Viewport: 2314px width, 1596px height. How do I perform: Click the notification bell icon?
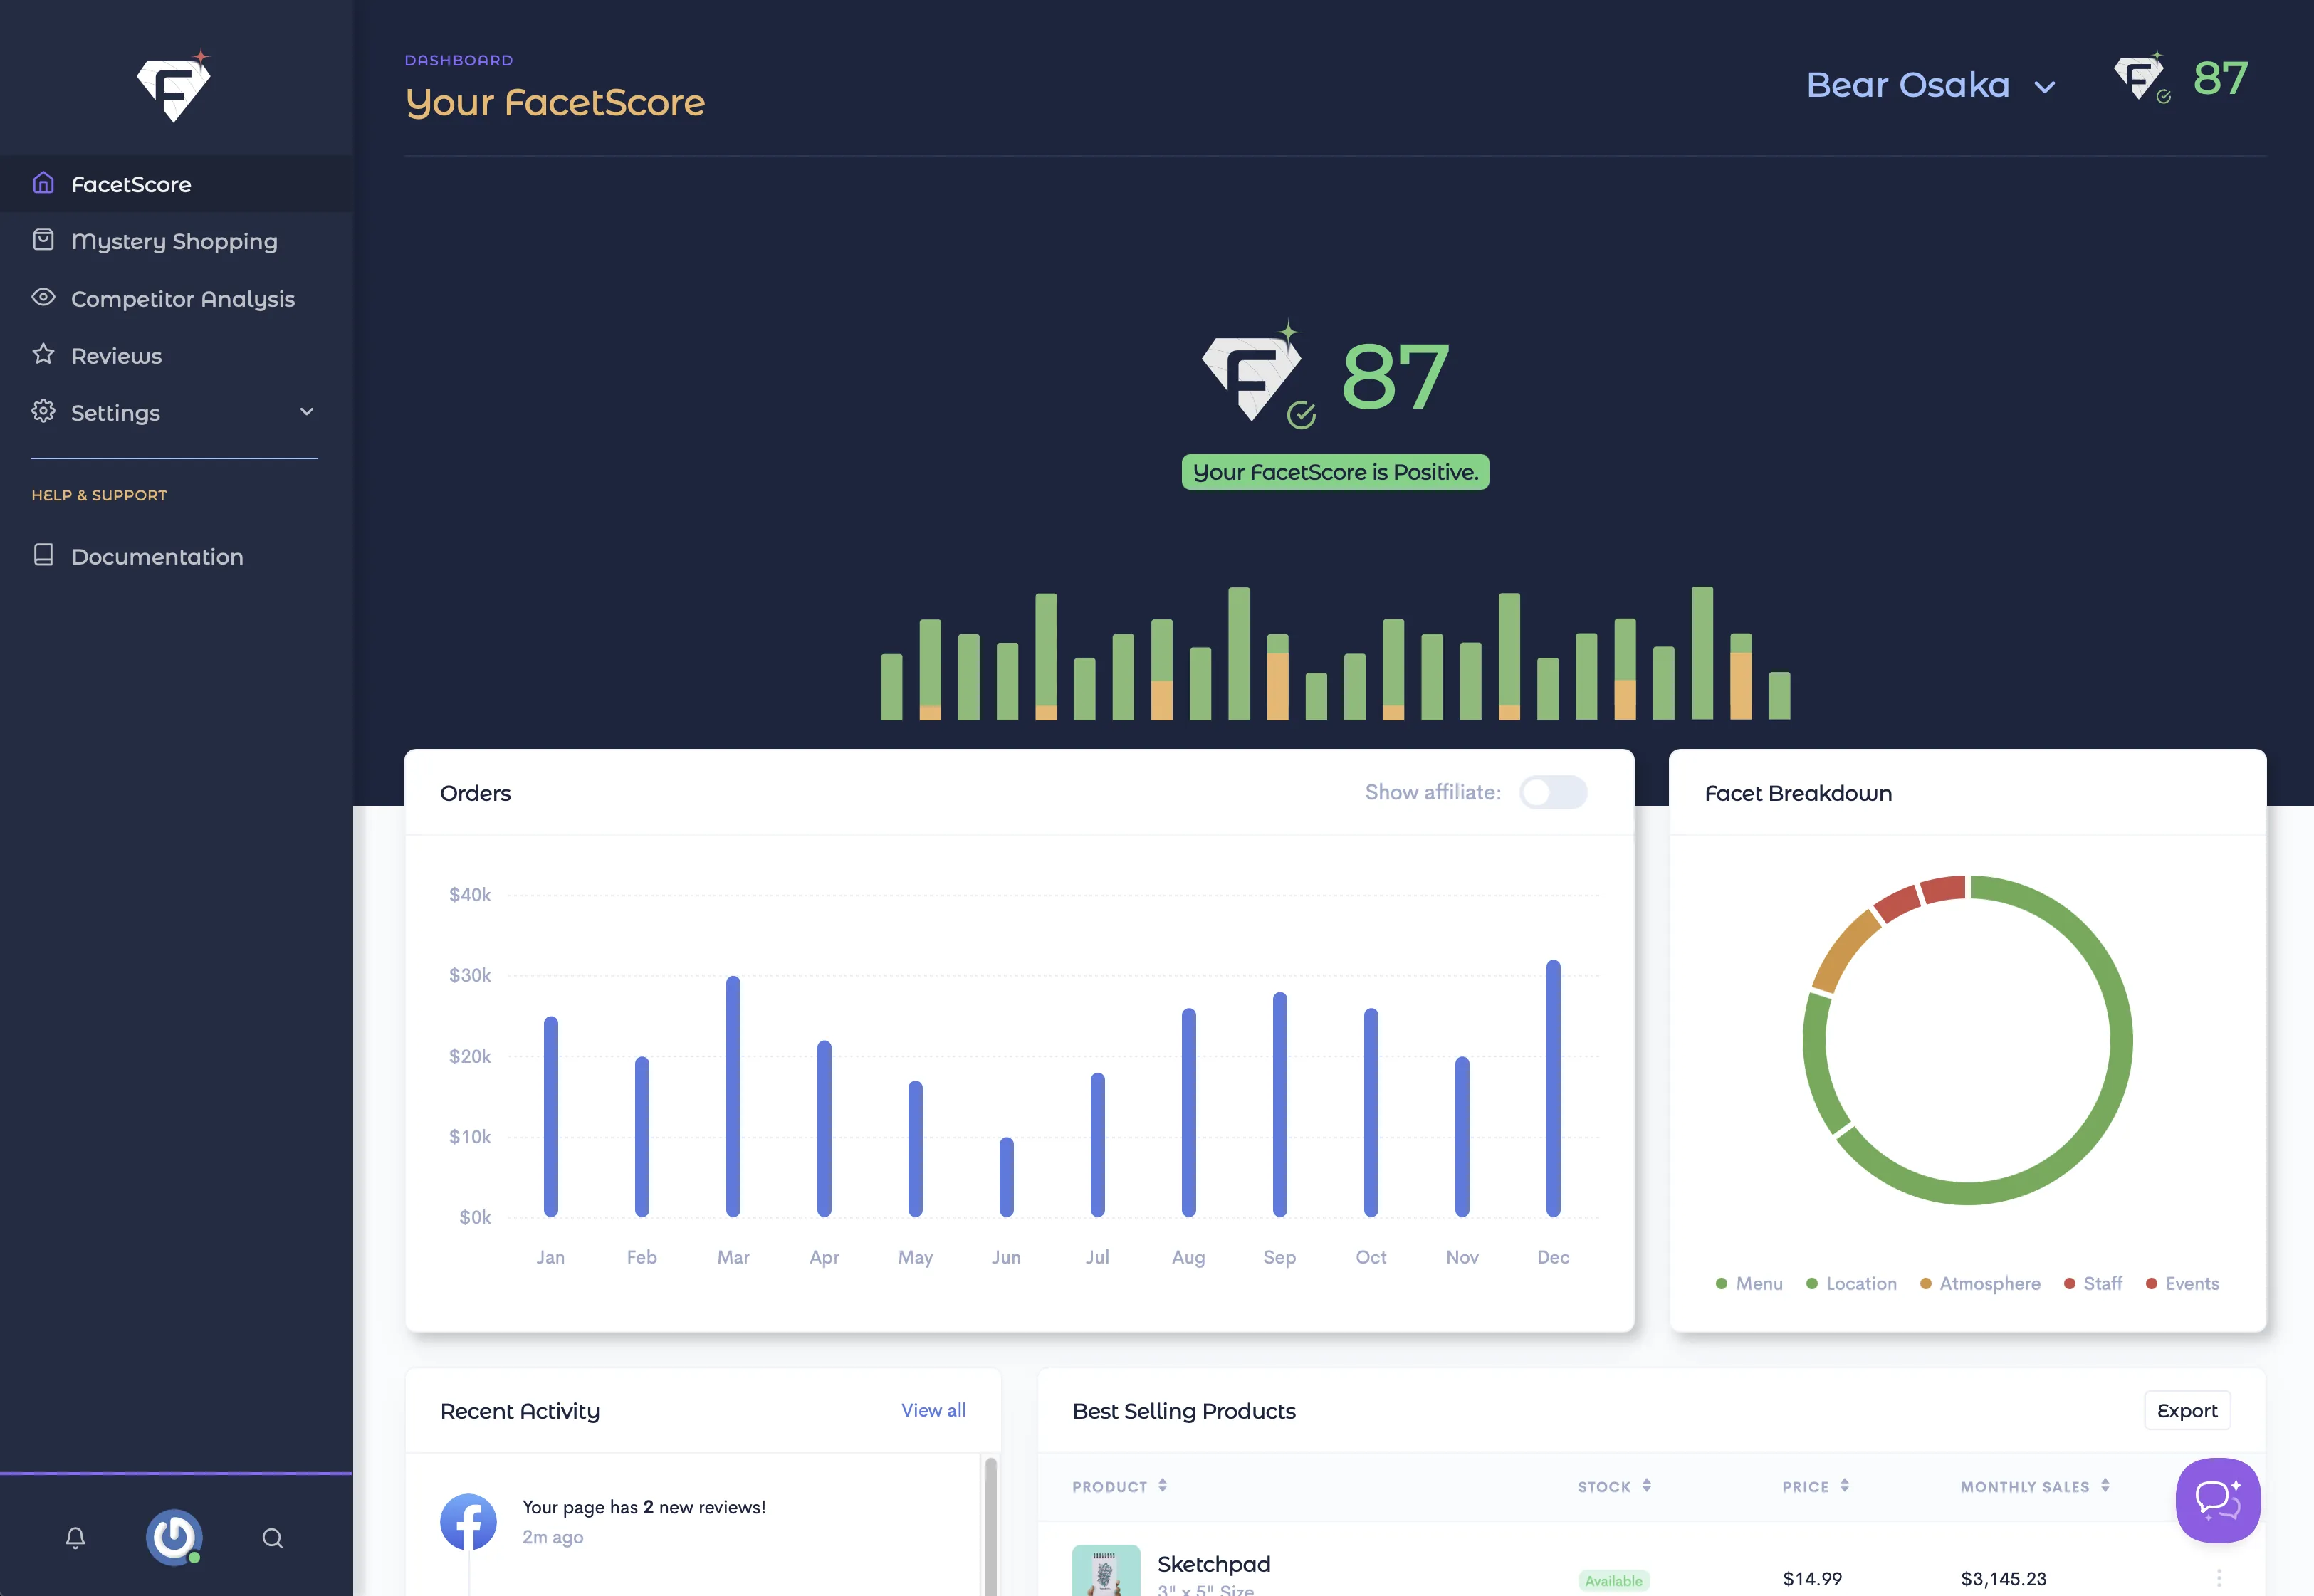(75, 1537)
